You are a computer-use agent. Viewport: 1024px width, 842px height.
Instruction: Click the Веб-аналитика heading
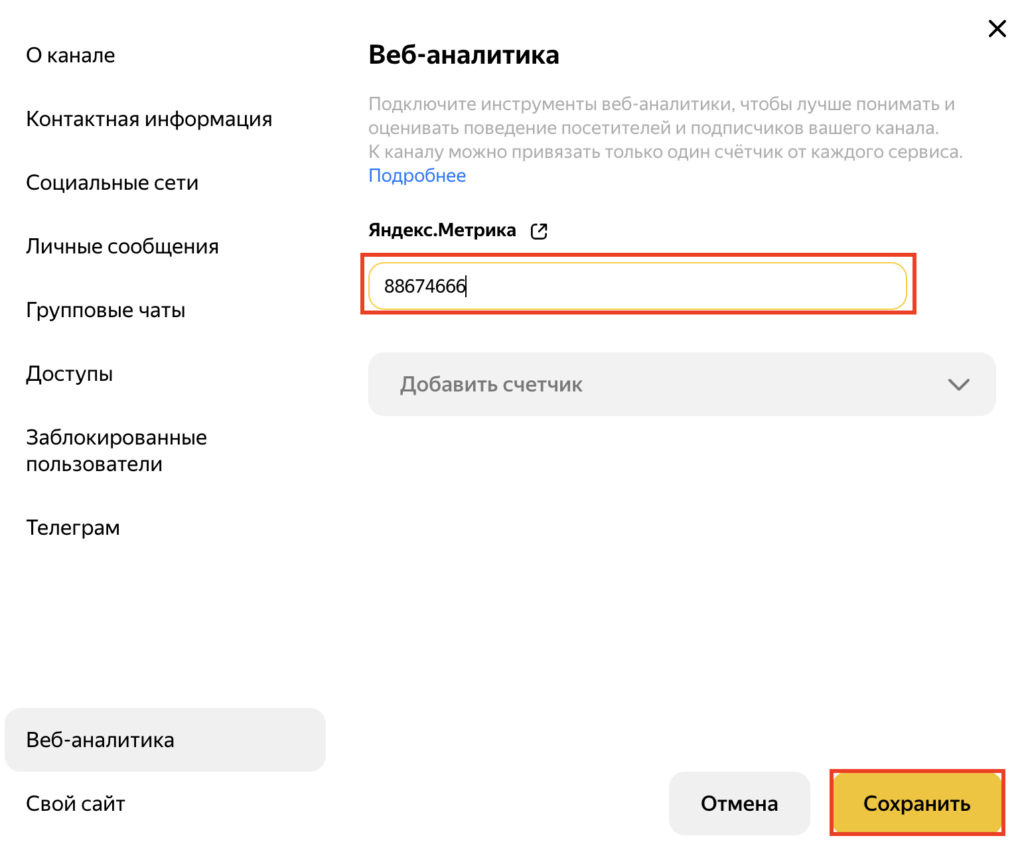coord(464,55)
